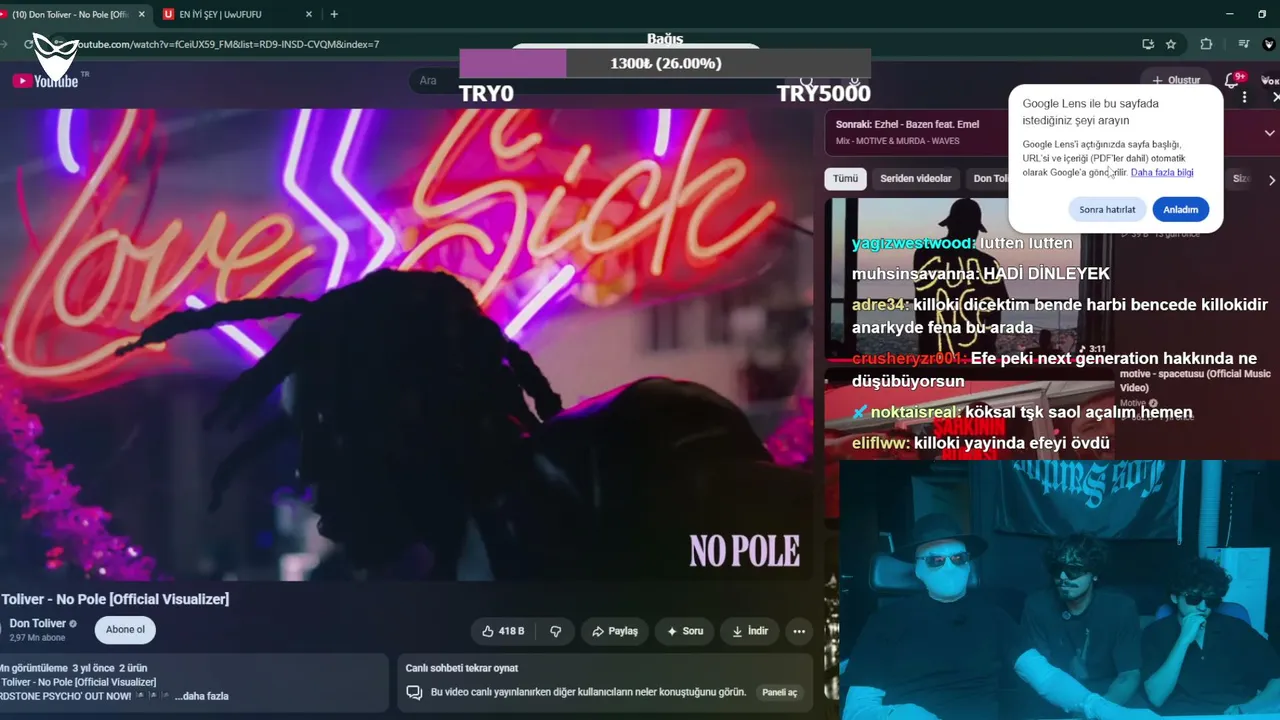Open the browser profile avatar
Screen dimensions: 1280x720
point(1269,44)
